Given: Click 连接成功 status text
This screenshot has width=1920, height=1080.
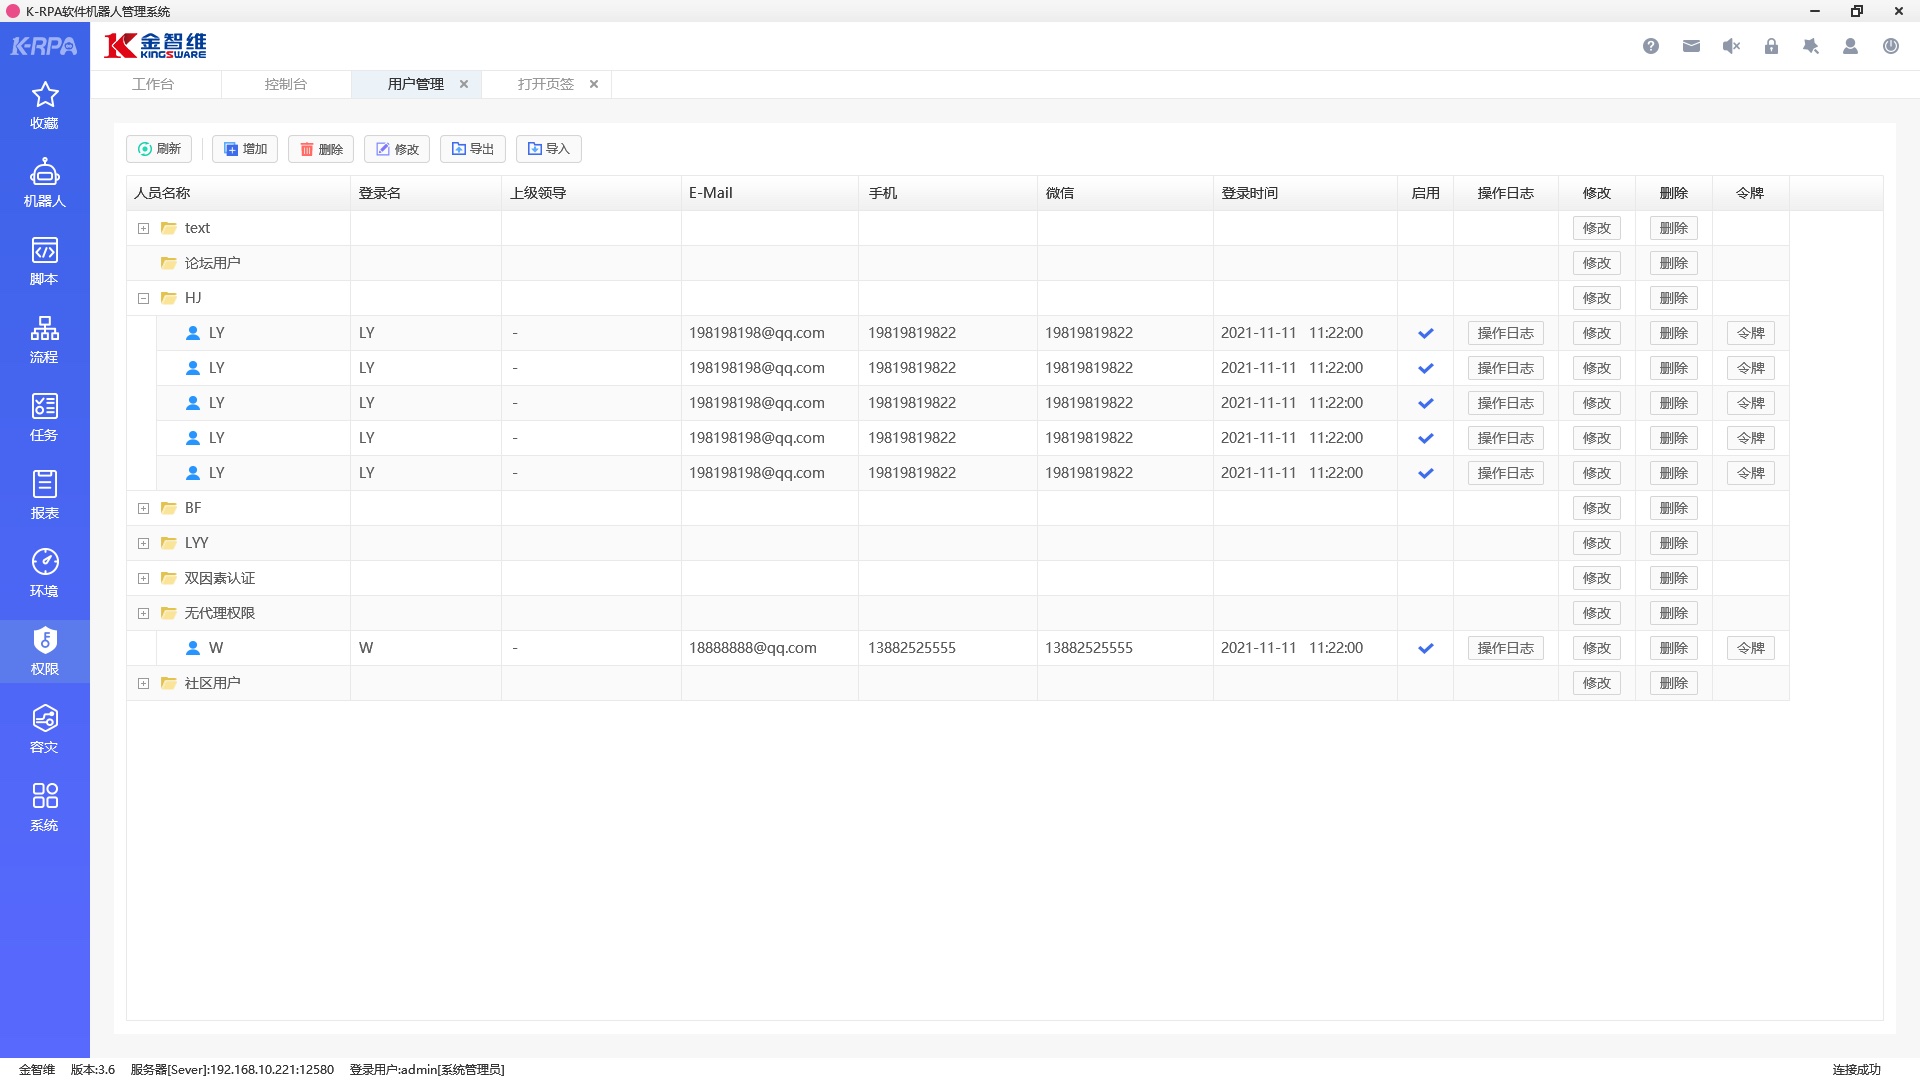Looking at the screenshot, I should click(1857, 1069).
